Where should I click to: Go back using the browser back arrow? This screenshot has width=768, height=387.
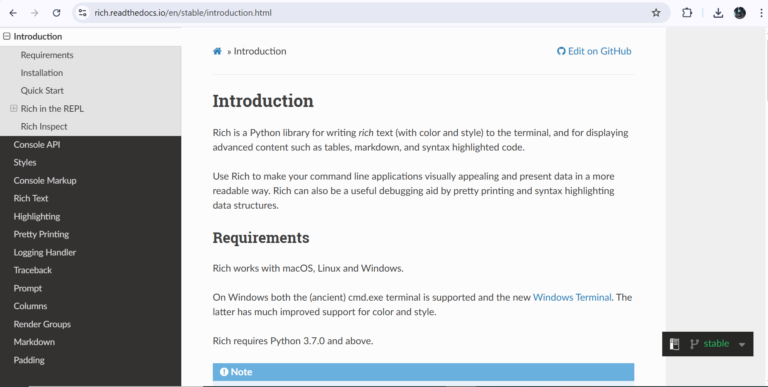(13, 13)
